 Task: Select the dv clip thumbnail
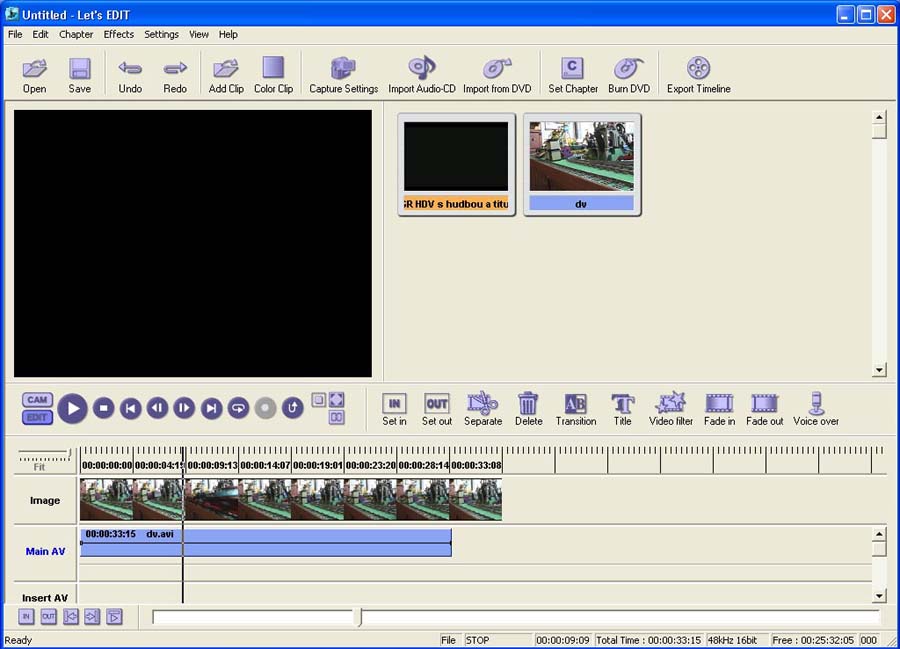coord(581,162)
